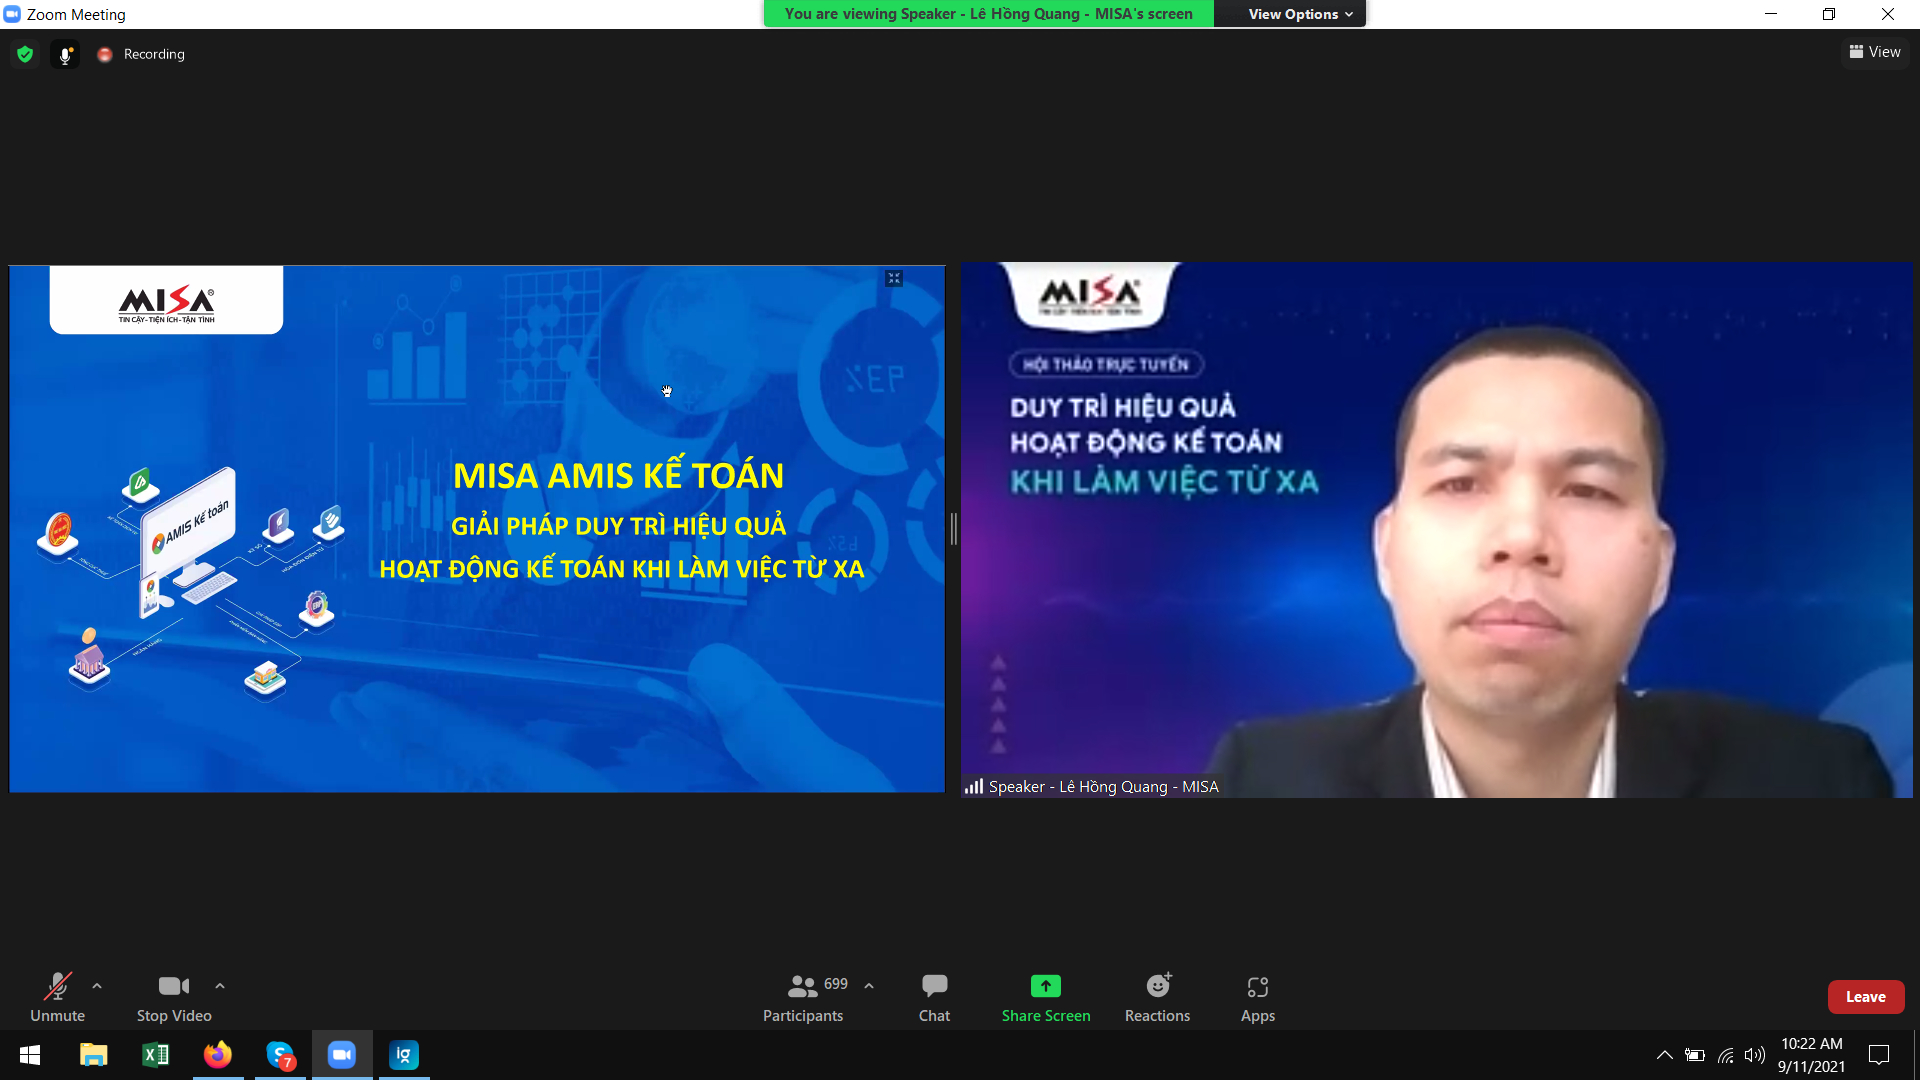Unmute the microphone
1920x1080 pixels.
[57, 997]
